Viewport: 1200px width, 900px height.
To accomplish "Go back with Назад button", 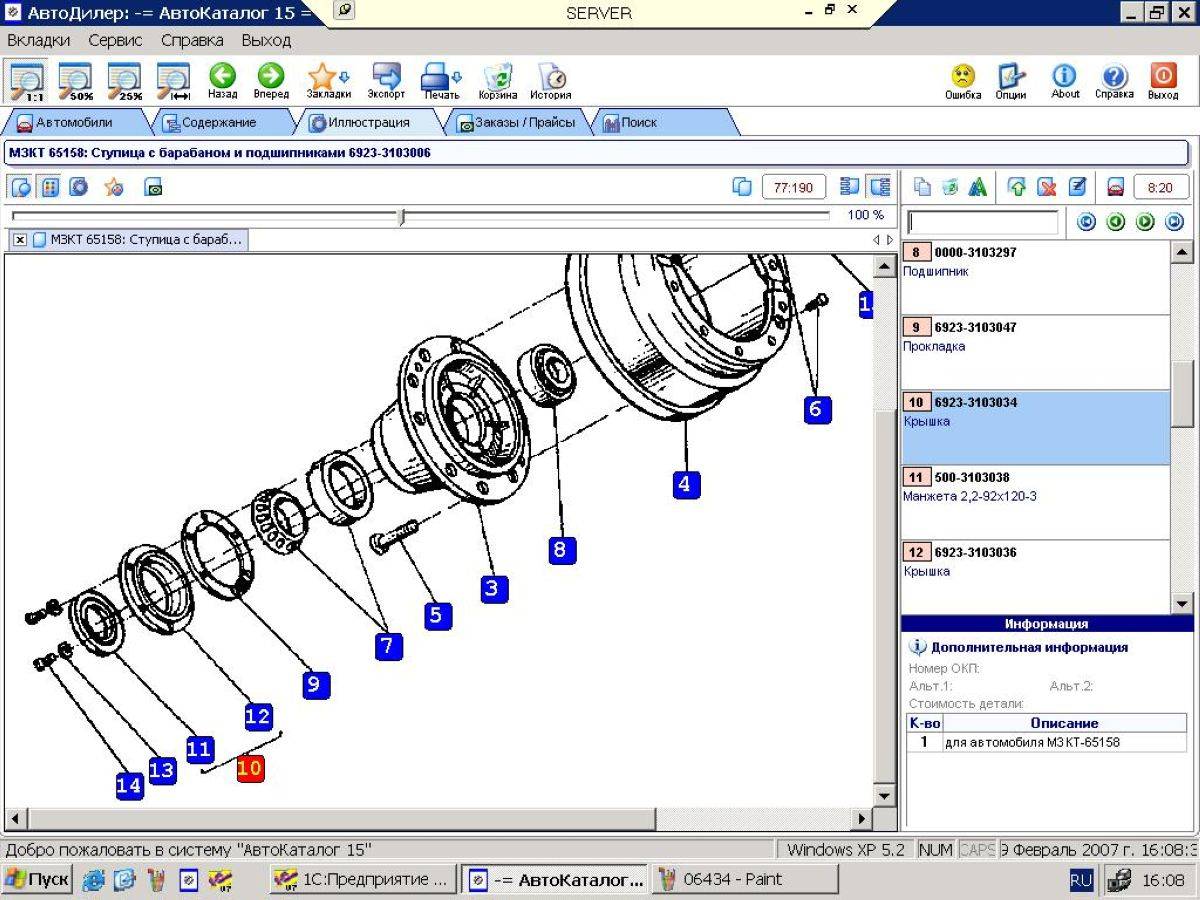I will [x=222, y=81].
